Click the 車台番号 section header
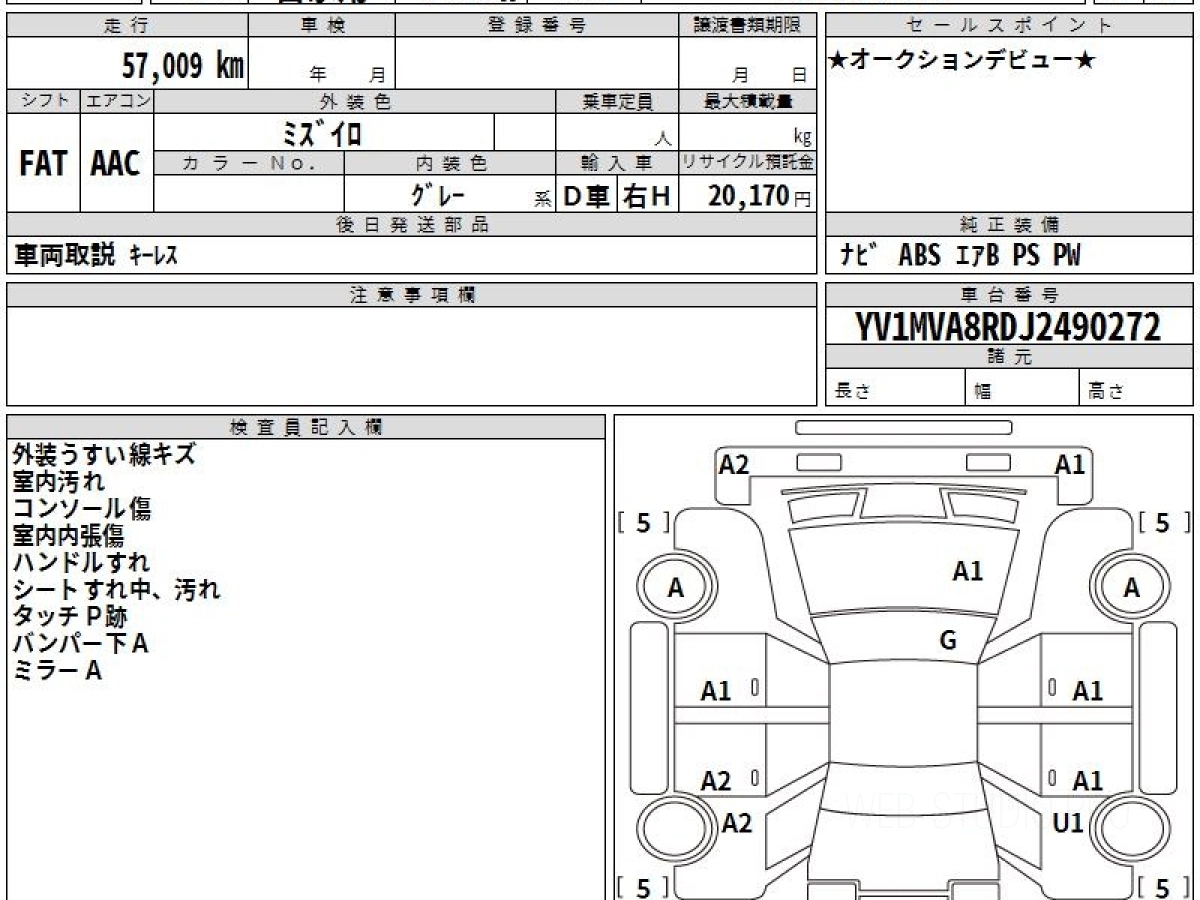The height and width of the screenshot is (900, 1200). [1009, 295]
